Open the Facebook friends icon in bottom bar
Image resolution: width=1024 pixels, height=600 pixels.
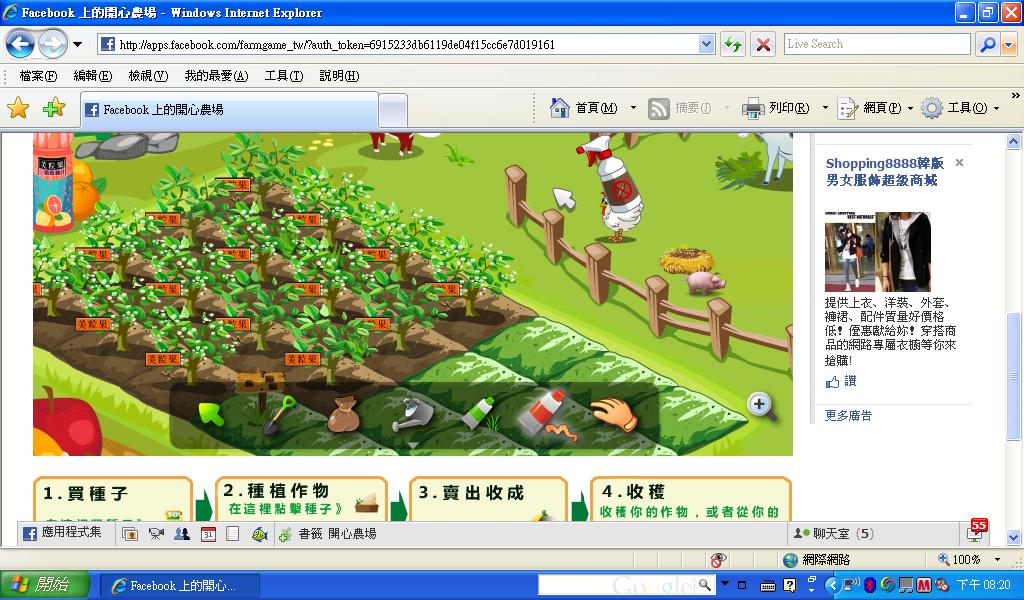[x=182, y=534]
